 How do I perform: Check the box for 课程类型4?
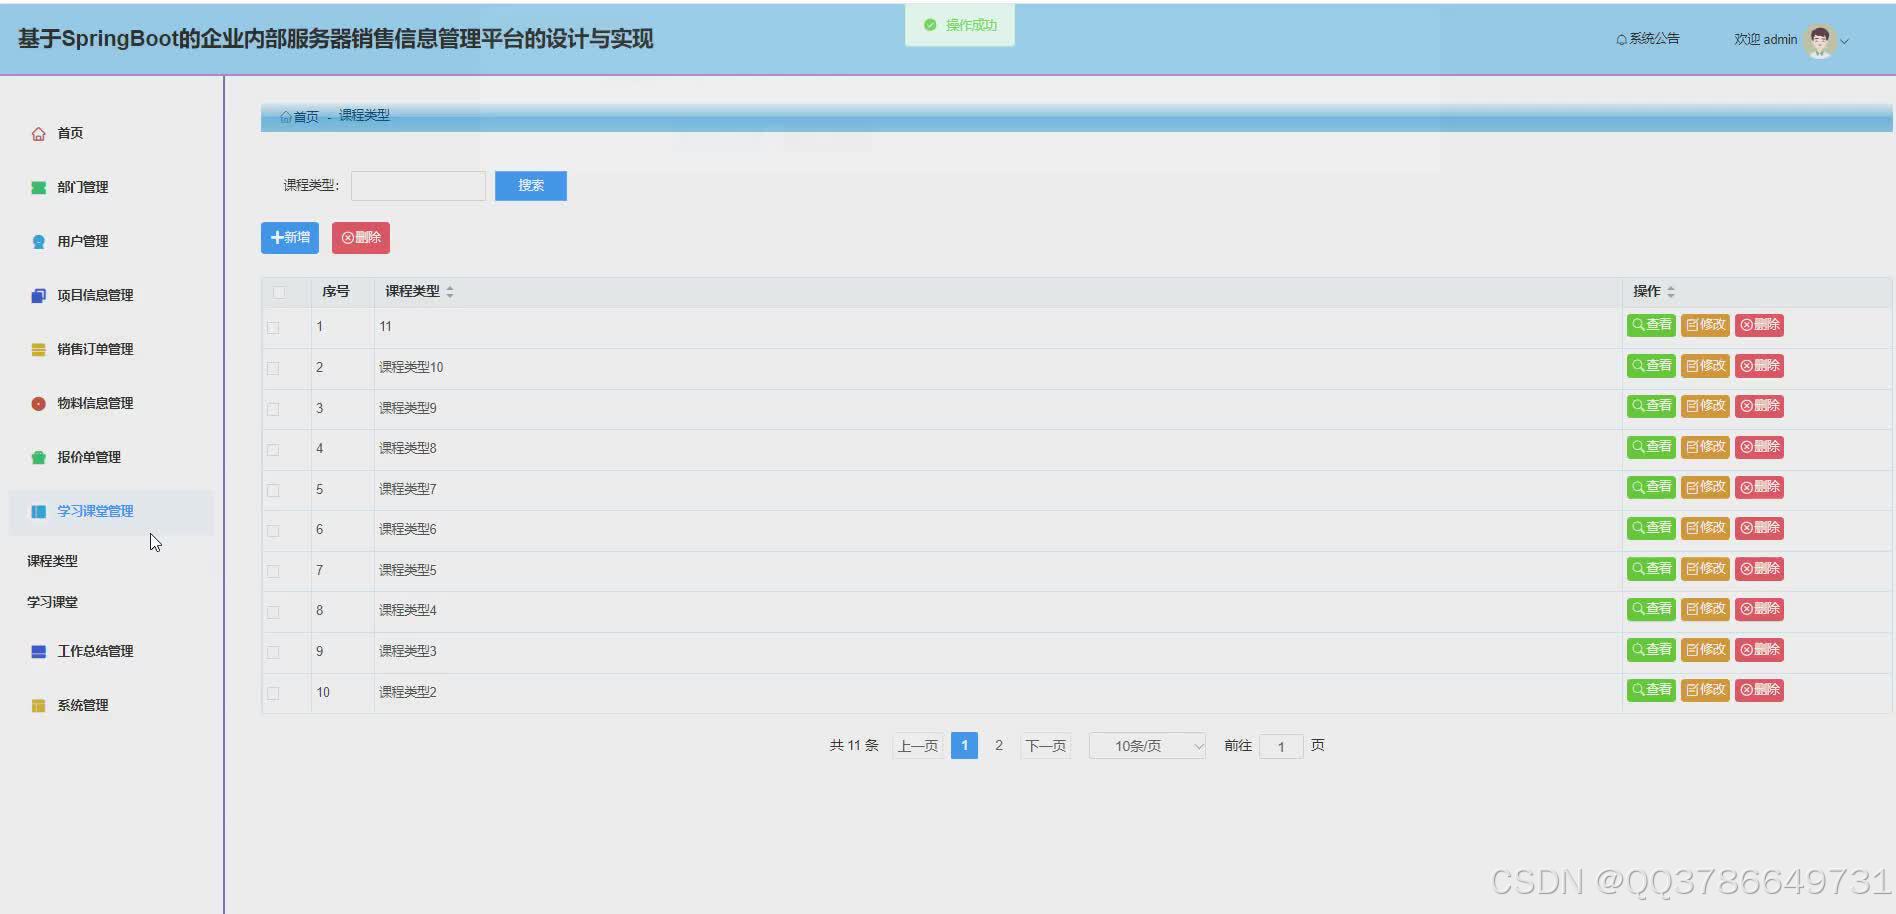click(x=273, y=612)
